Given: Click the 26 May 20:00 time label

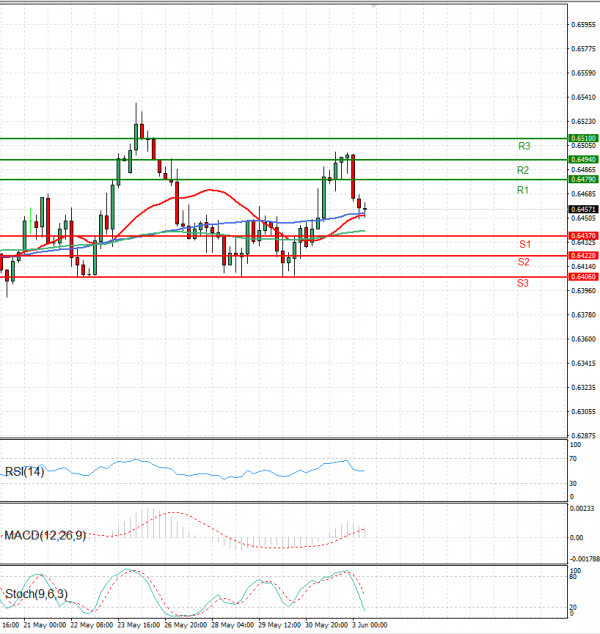Looking at the screenshot, I should pyautogui.click(x=186, y=625).
